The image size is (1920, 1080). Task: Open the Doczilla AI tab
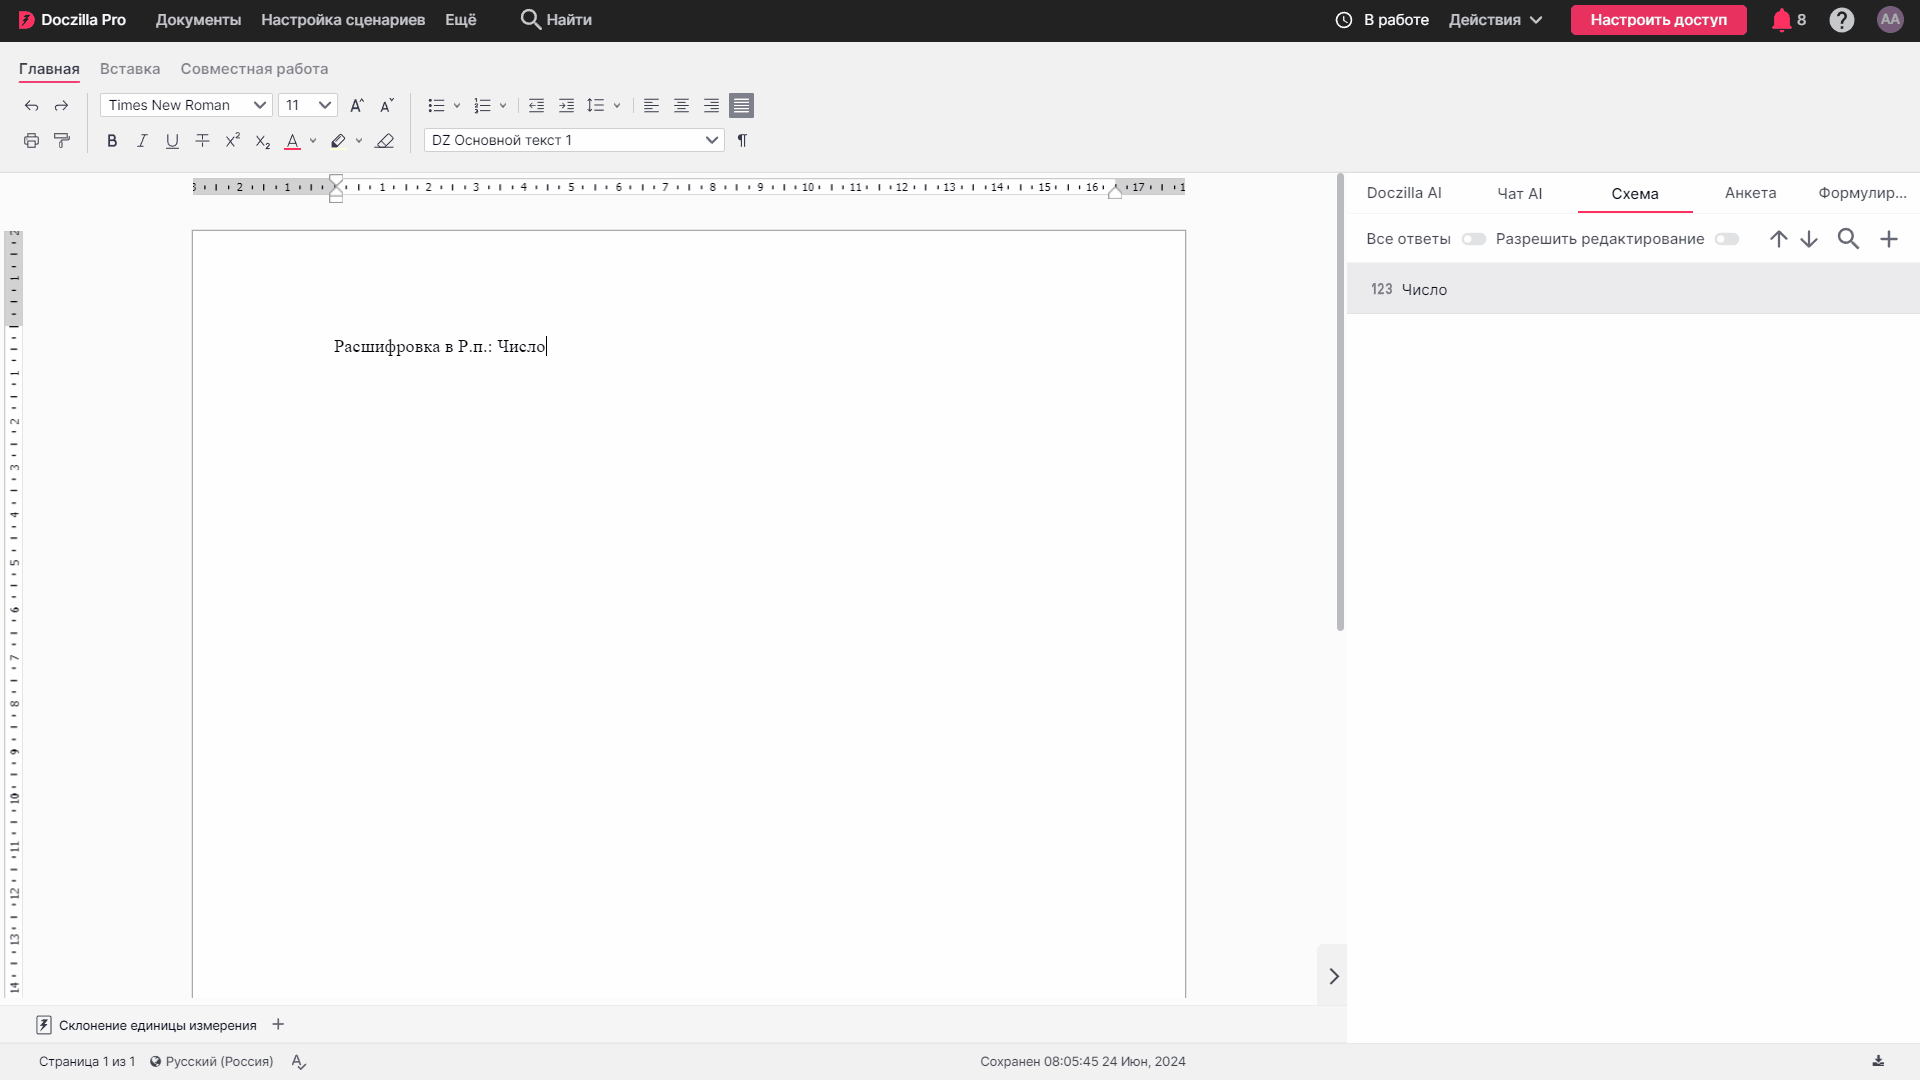coord(1404,193)
